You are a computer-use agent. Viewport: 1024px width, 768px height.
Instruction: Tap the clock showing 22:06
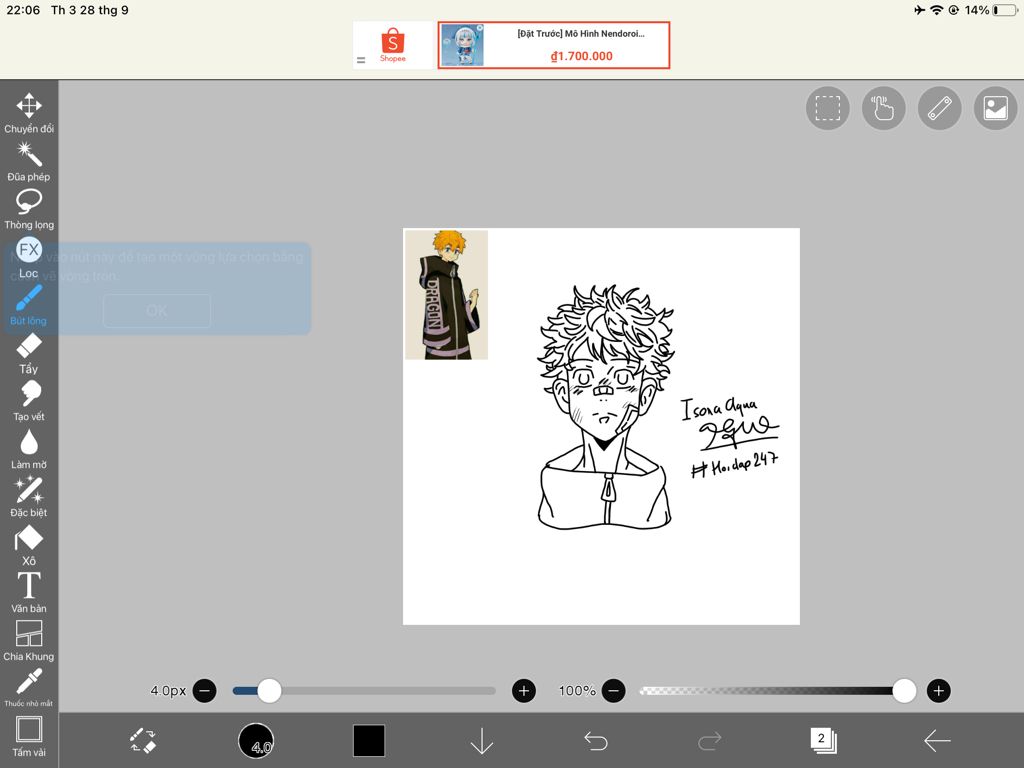click(x=23, y=10)
